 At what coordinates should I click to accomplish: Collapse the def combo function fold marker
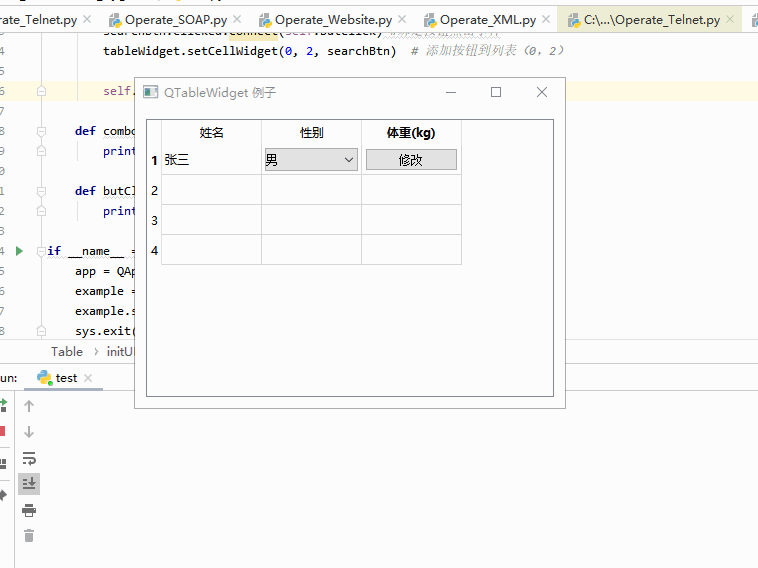coord(41,131)
